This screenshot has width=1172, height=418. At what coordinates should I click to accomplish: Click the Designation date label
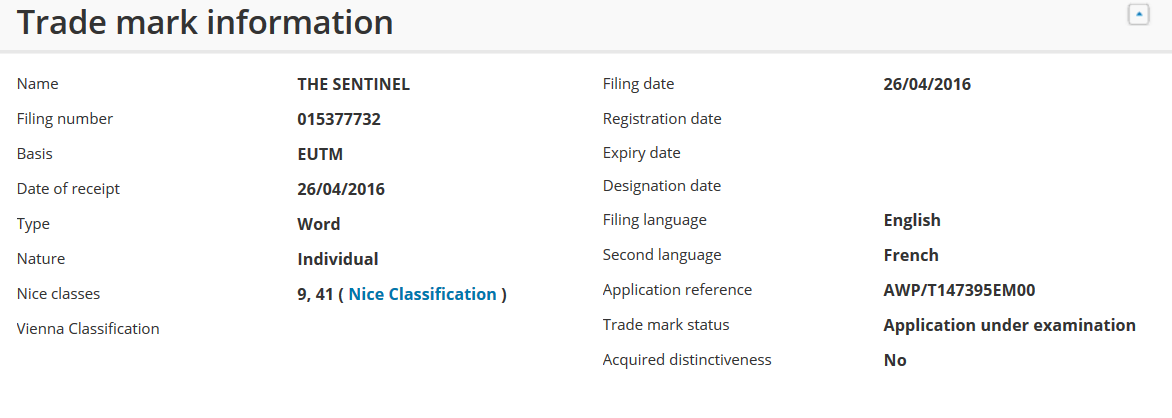(x=661, y=186)
